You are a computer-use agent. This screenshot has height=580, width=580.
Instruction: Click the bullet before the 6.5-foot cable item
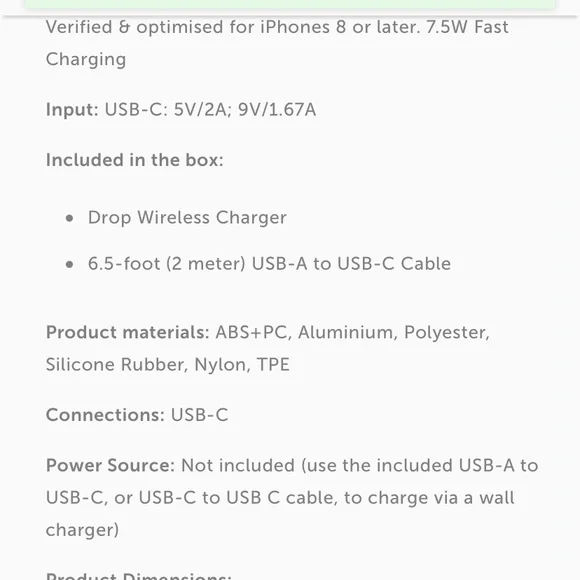[x=69, y=264]
